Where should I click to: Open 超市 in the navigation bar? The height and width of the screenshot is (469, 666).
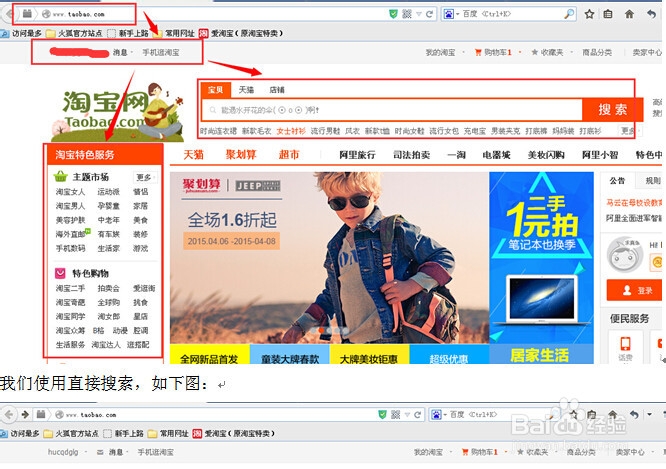coord(289,155)
